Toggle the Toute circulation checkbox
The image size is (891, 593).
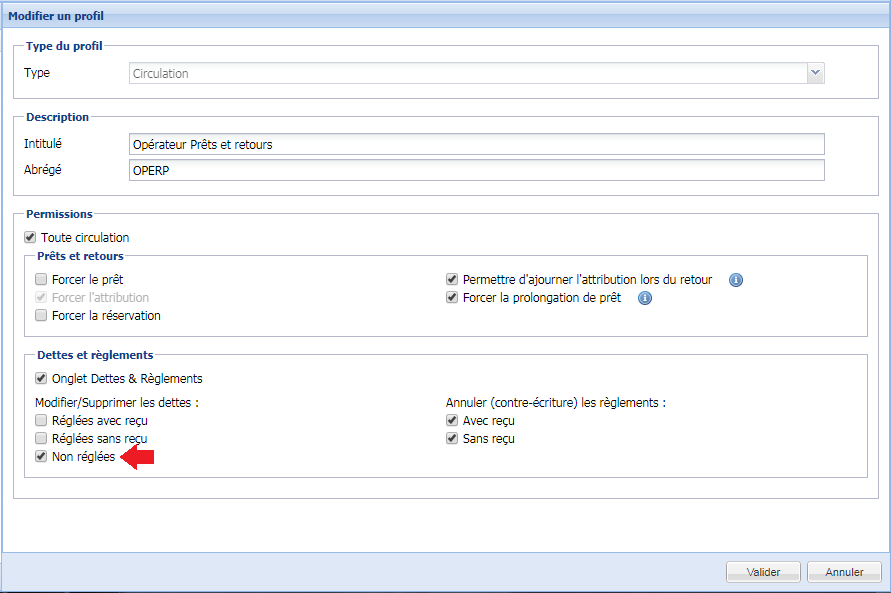[30, 238]
